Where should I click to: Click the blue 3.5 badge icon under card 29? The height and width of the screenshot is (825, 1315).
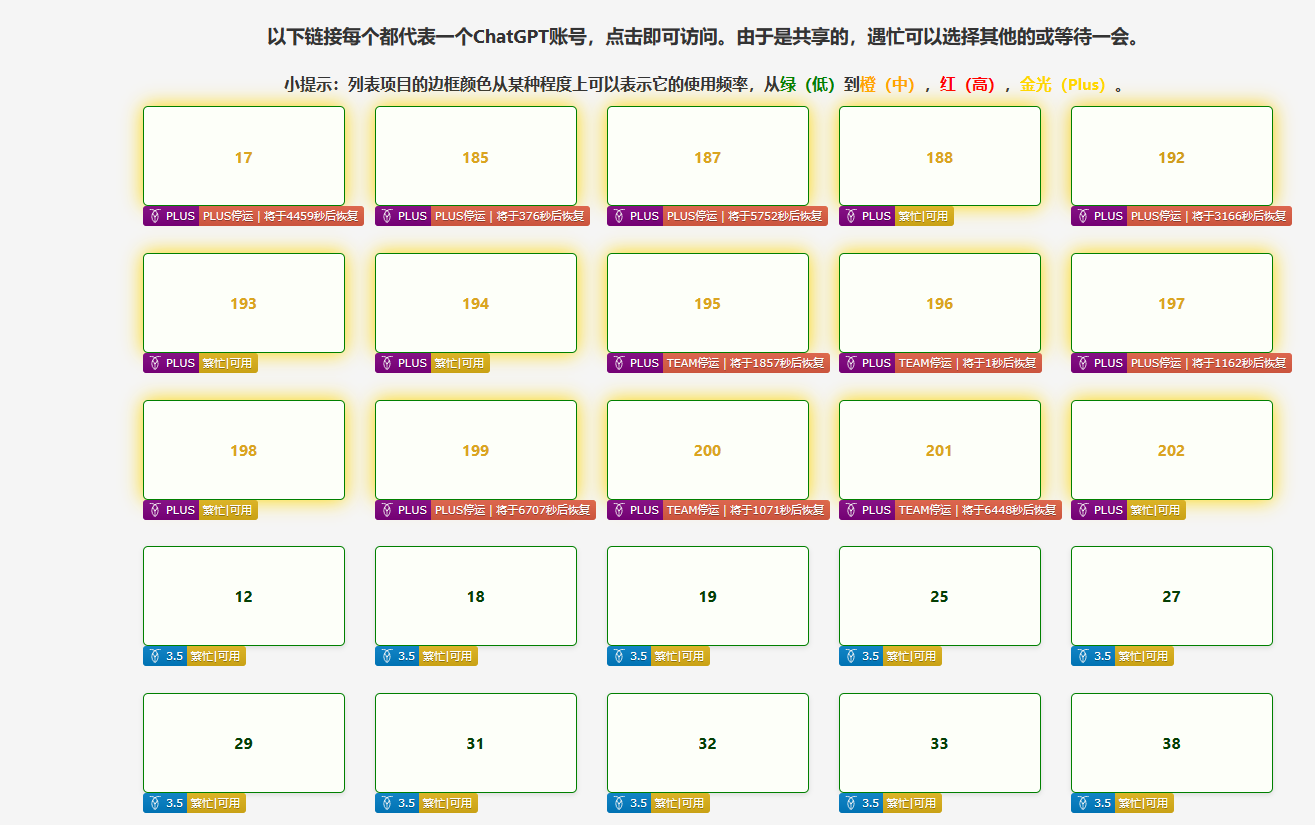(155, 803)
